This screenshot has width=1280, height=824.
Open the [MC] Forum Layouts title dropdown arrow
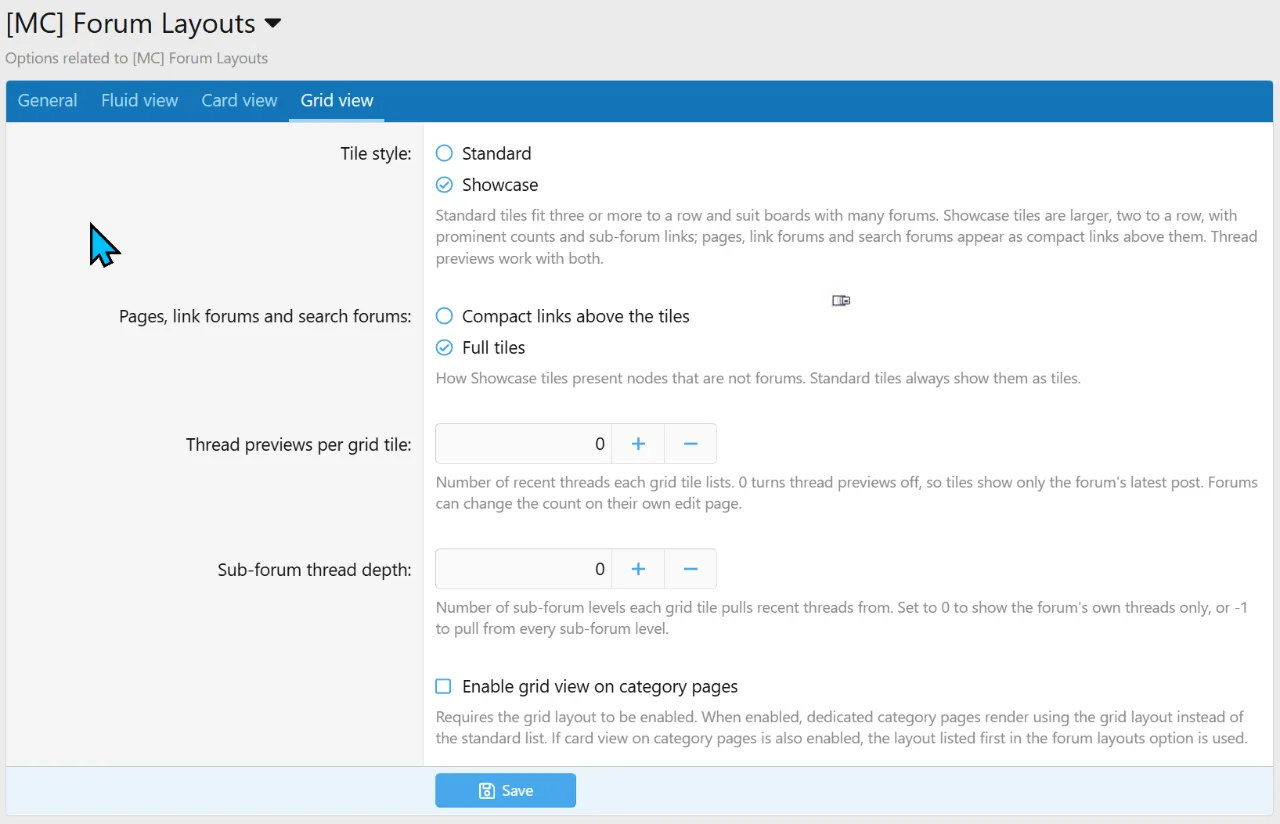(x=272, y=23)
